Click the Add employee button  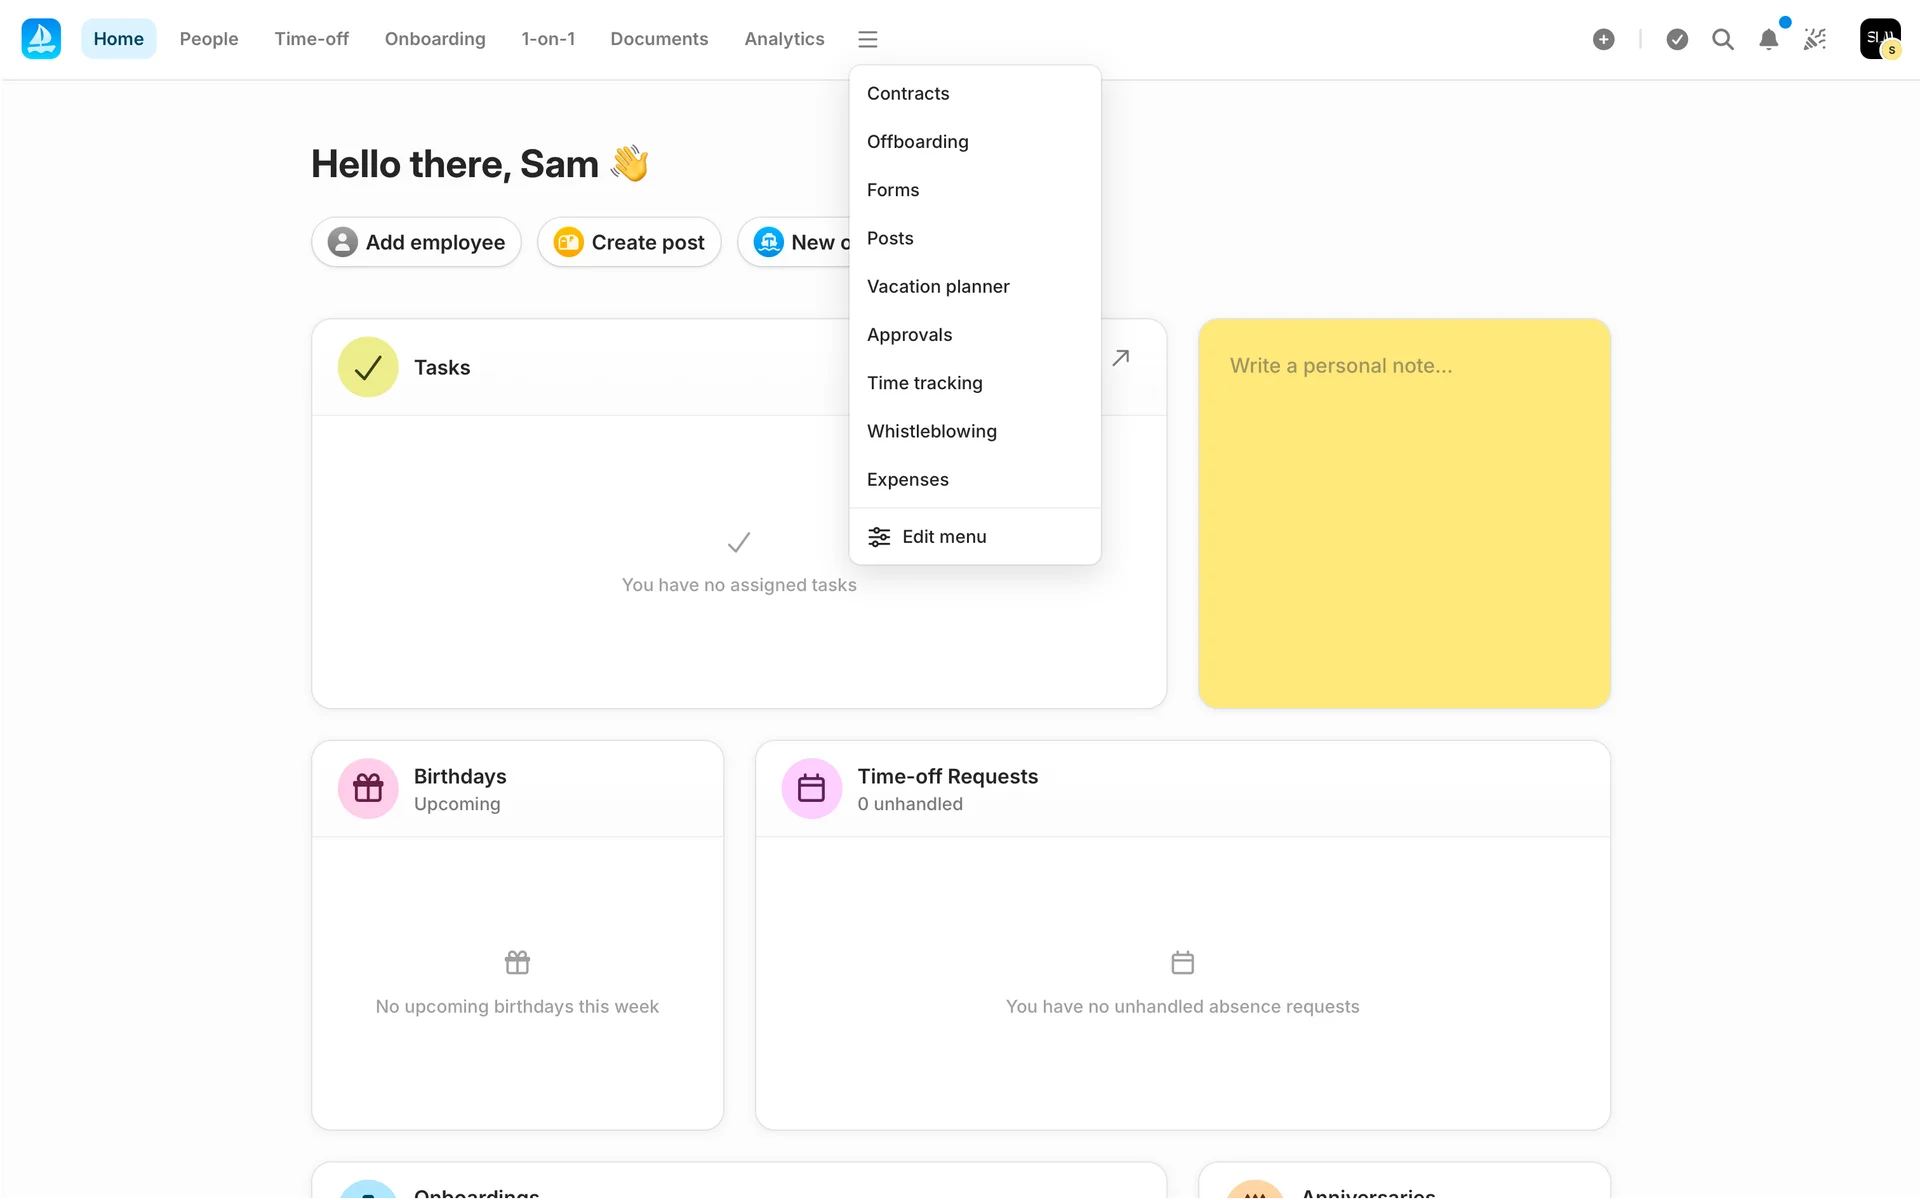pos(416,242)
